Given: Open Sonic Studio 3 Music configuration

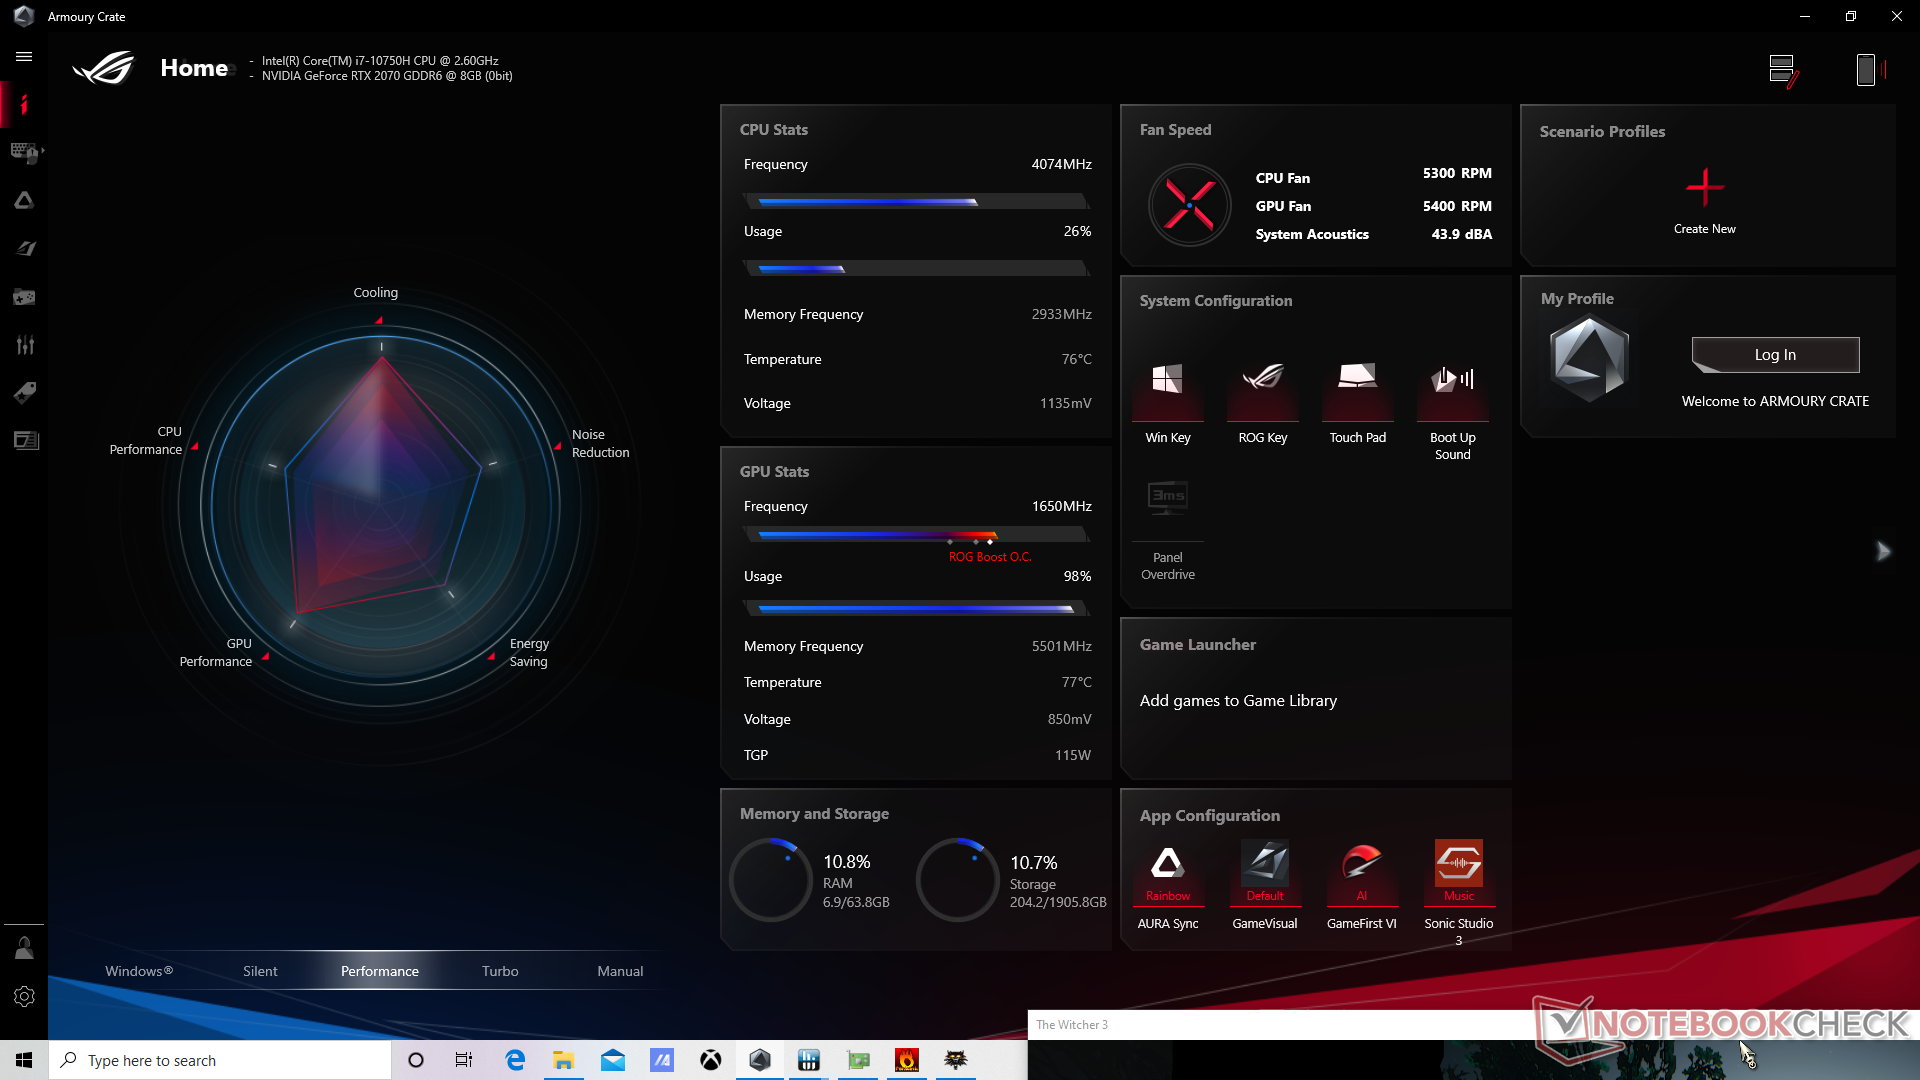Looking at the screenshot, I should coord(1459,892).
